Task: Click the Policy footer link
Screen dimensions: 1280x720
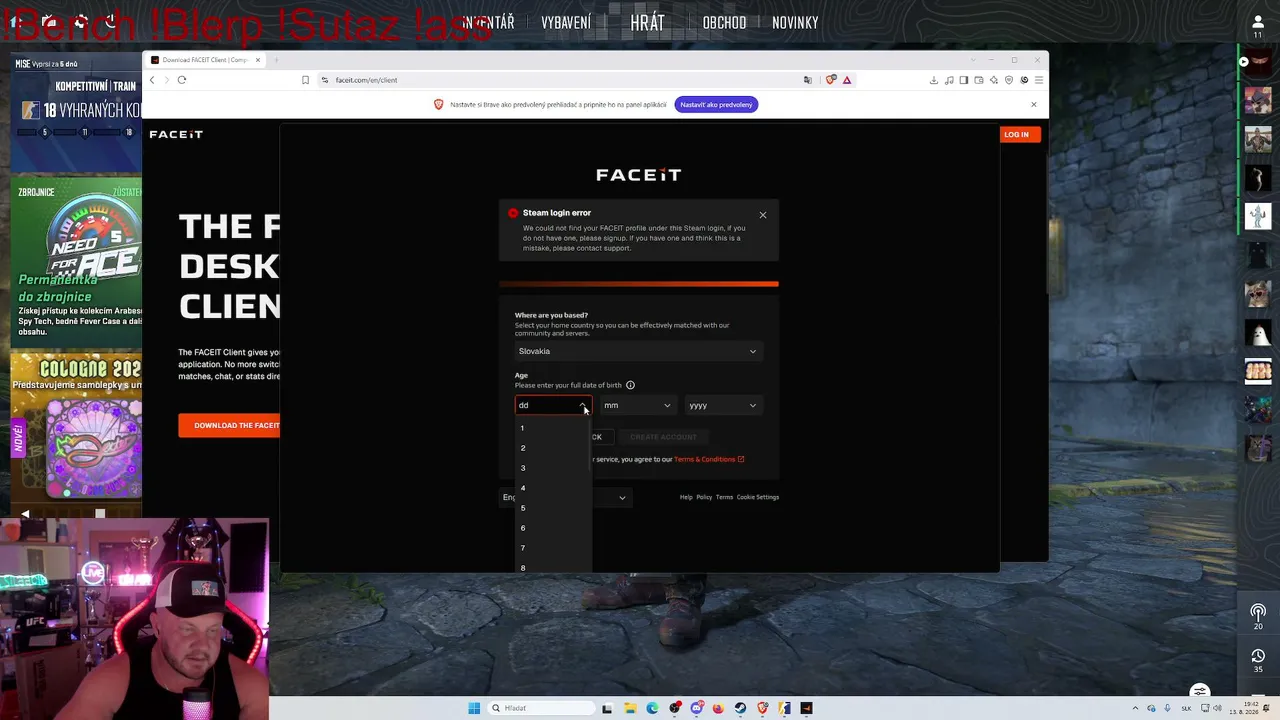Action: 704,497
